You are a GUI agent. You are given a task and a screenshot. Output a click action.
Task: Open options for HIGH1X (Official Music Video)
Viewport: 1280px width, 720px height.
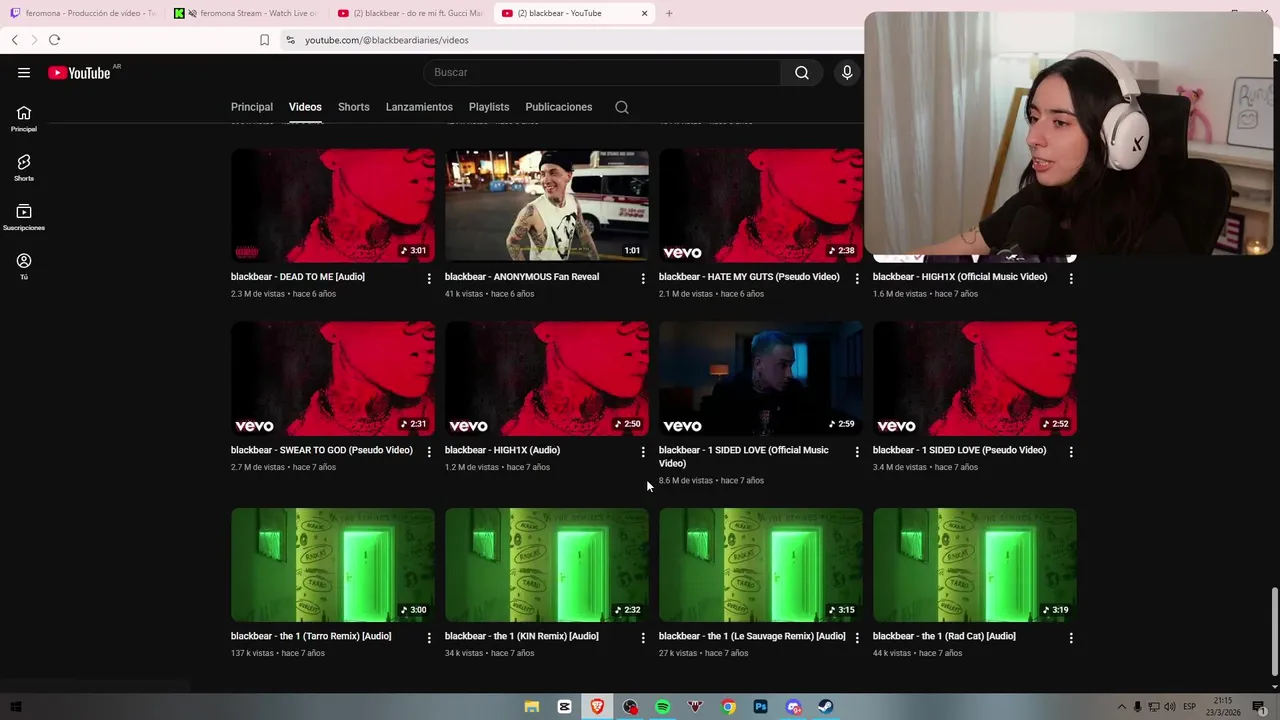coord(1071,278)
